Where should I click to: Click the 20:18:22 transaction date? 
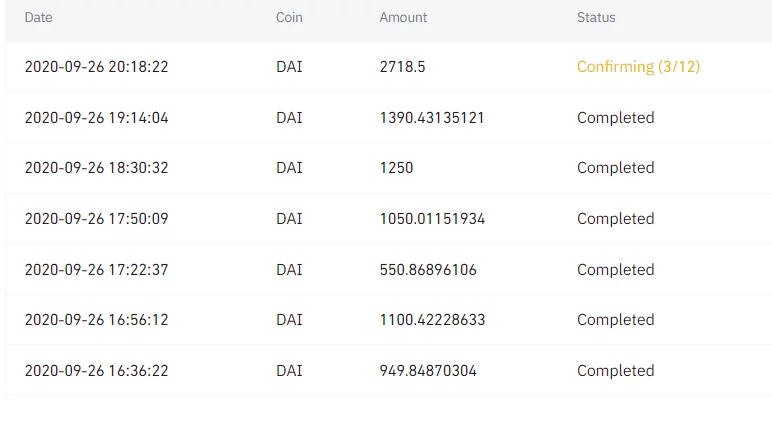pos(96,67)
